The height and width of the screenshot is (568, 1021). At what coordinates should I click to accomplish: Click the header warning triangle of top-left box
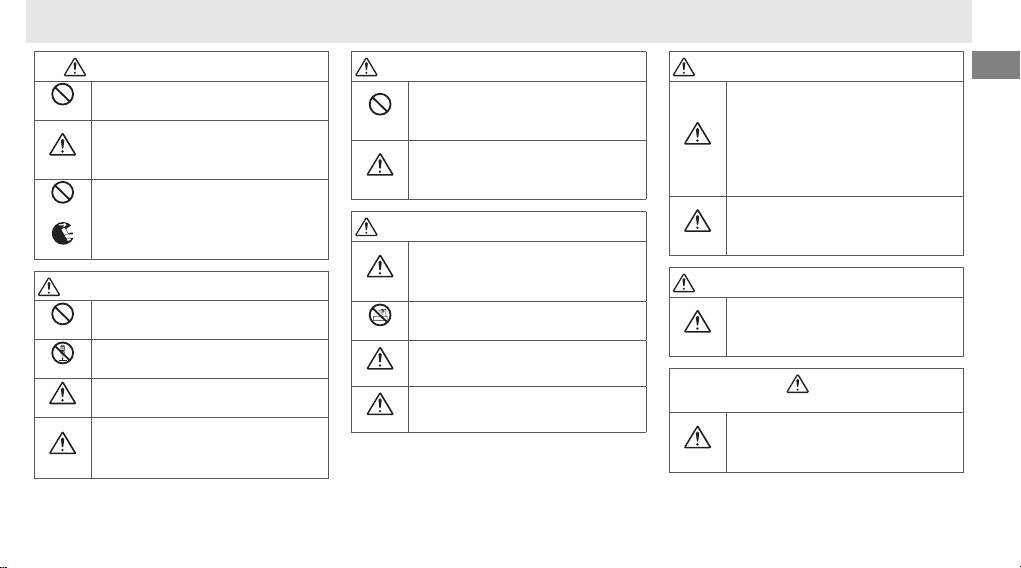tap(76, 66)
